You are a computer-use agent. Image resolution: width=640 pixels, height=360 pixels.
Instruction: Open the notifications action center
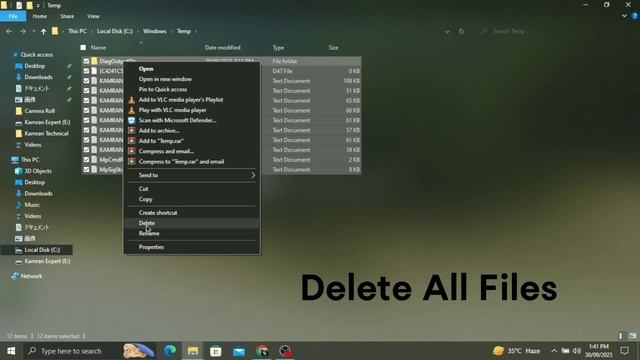(x=624, y=351)
